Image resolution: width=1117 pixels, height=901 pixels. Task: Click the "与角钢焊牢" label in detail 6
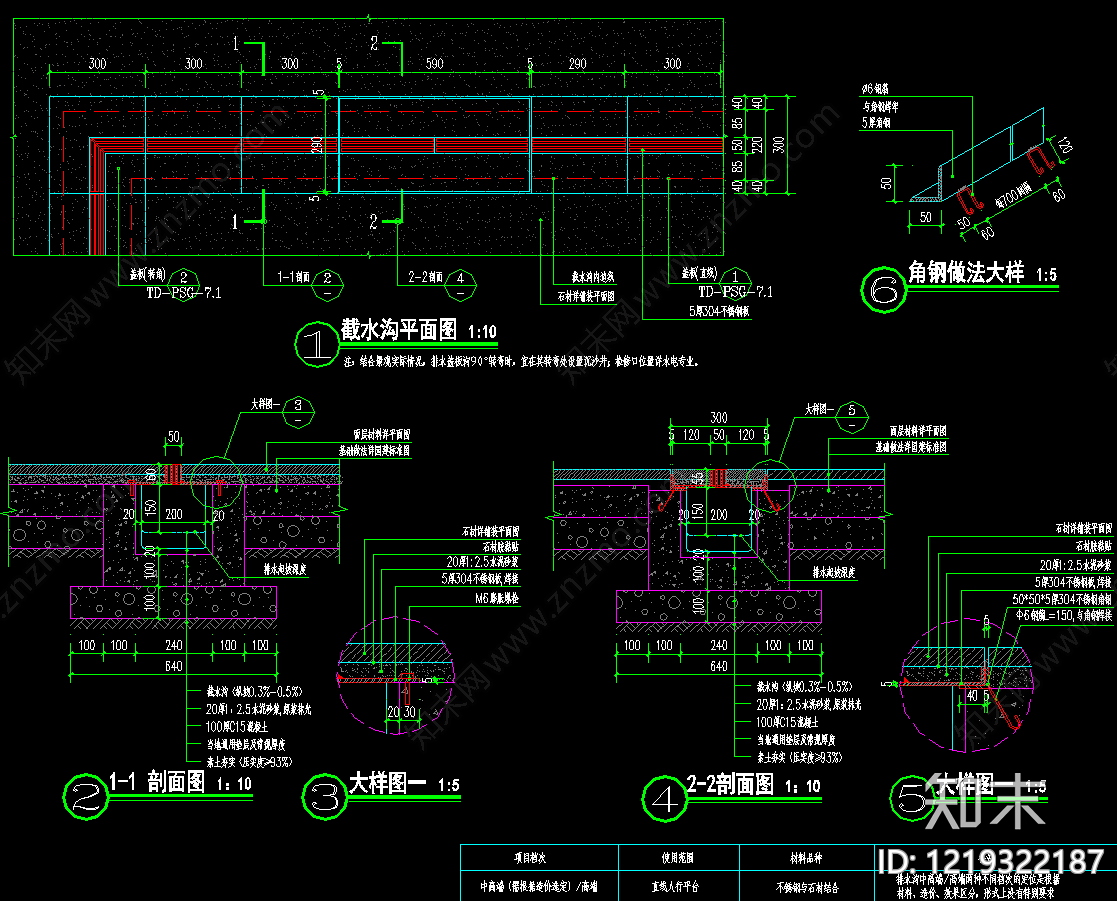coord(880,107)
